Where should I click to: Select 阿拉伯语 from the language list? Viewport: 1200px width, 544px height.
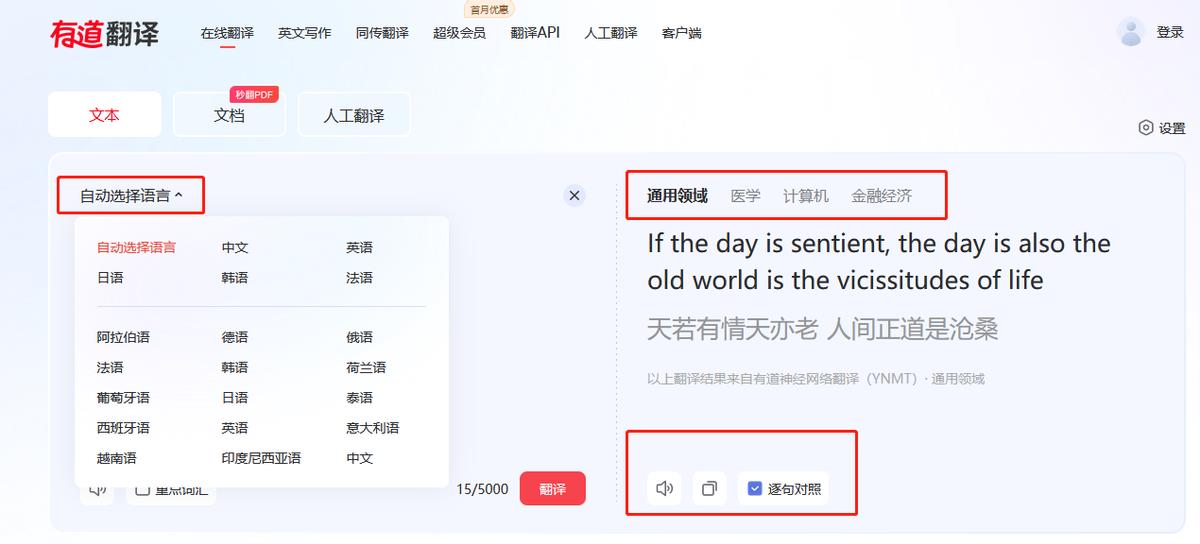[x=123, y=338]
